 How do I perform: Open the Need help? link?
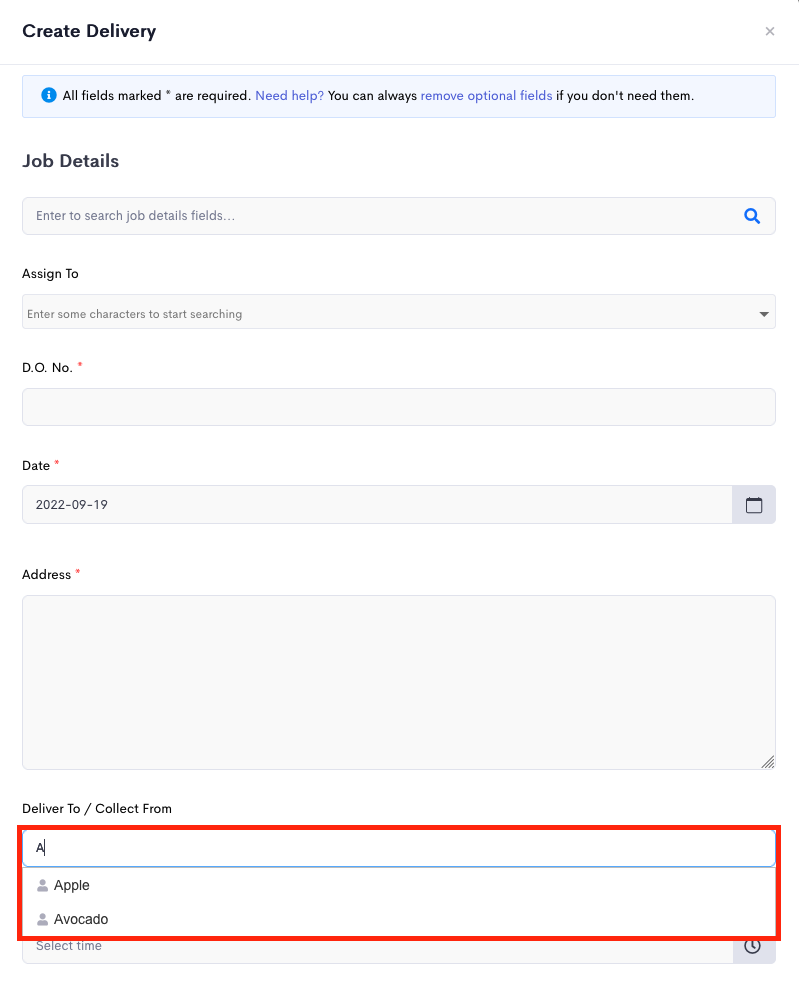click(x=289, y=96)
